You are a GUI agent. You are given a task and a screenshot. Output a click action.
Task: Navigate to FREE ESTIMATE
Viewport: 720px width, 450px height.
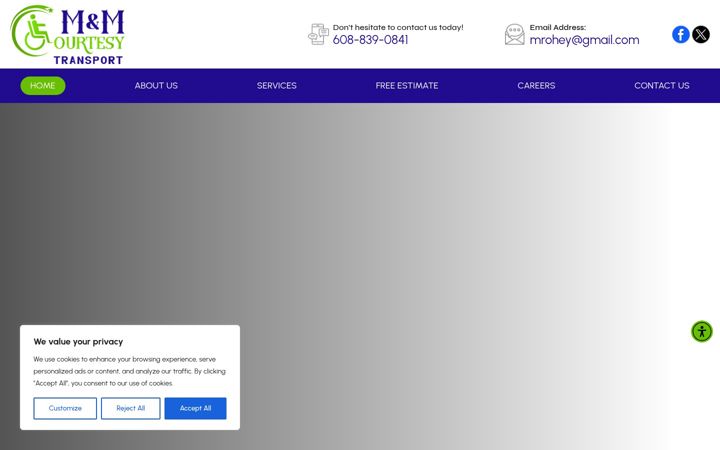tap(407, 85)
